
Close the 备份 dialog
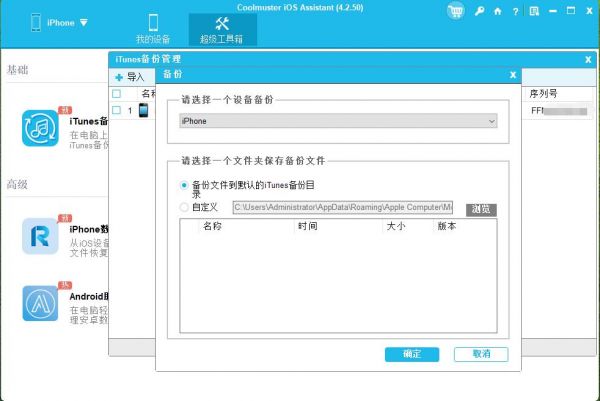(x=513, y=75)
